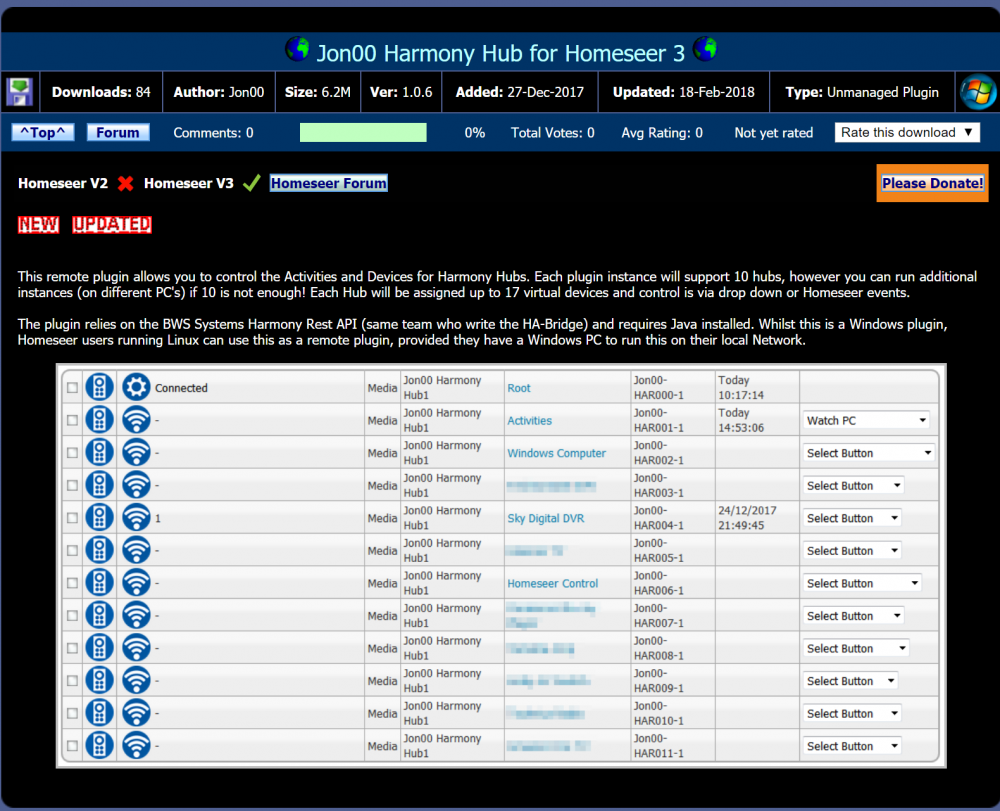Image resolution: width=1000 pixels, height=811 pixels.
Task: Click the floppy disk download icon
Action: click(x=20, y=92)
